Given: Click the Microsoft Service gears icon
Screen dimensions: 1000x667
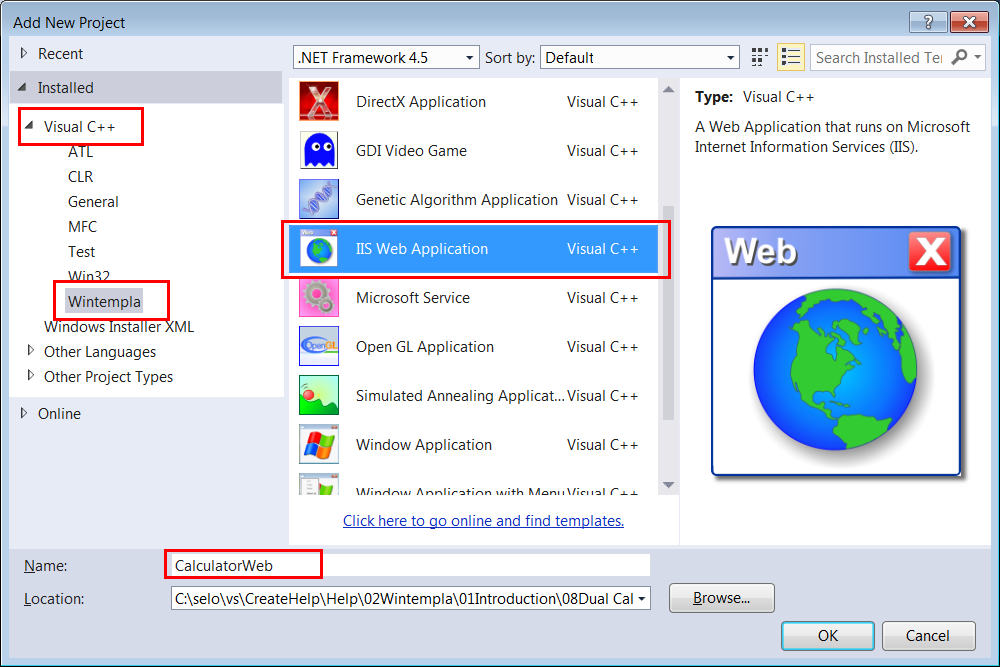Looking at the screenshot, I should (x=319, y=298).
